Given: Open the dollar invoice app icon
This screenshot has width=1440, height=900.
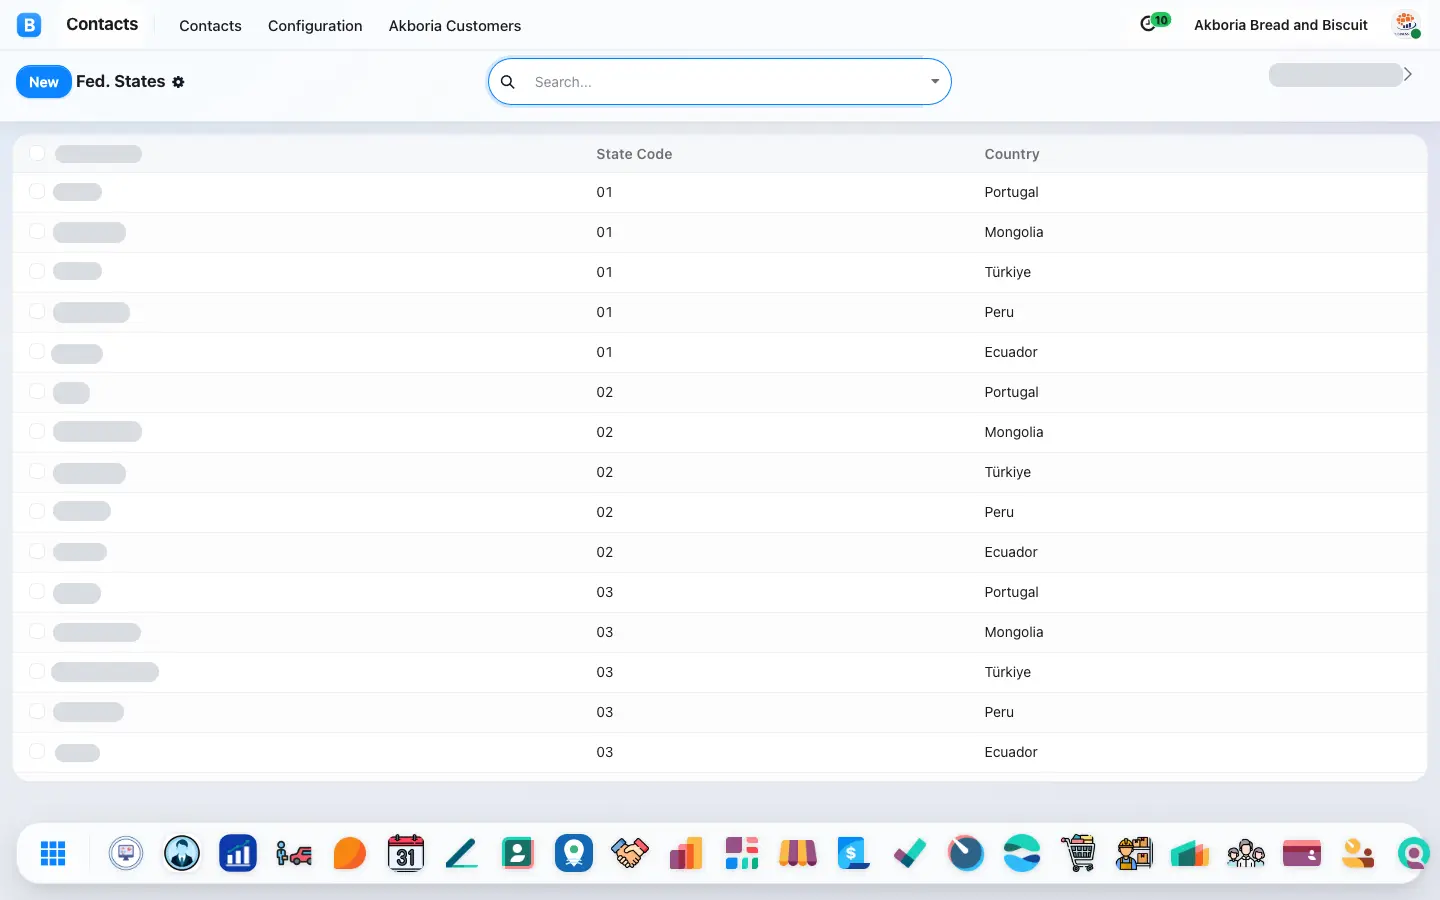Looking at the screenshot, I should [x=853, y=853].
